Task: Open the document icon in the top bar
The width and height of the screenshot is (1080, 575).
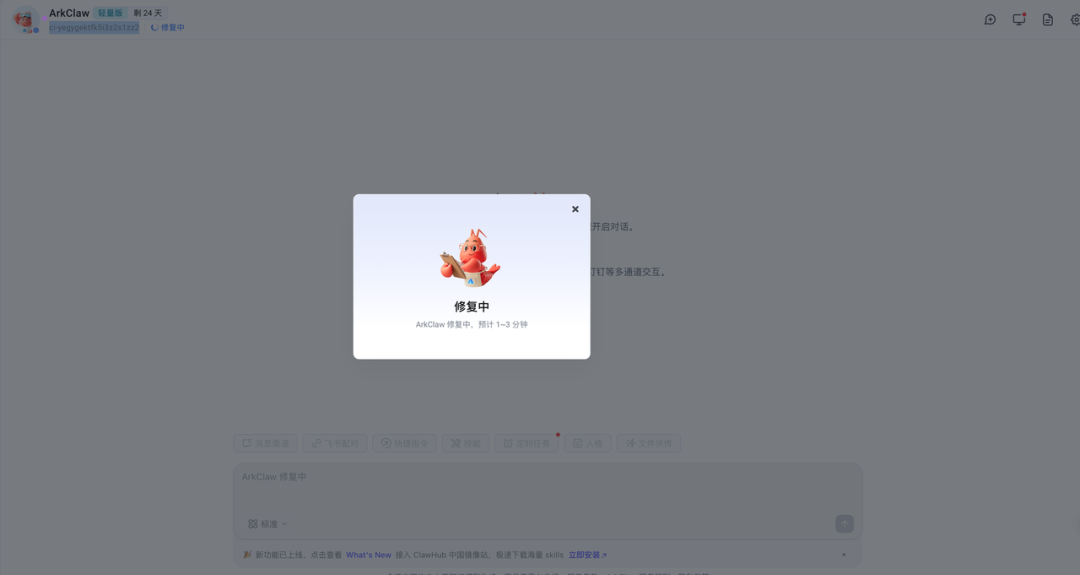Action: point(1048,20)
